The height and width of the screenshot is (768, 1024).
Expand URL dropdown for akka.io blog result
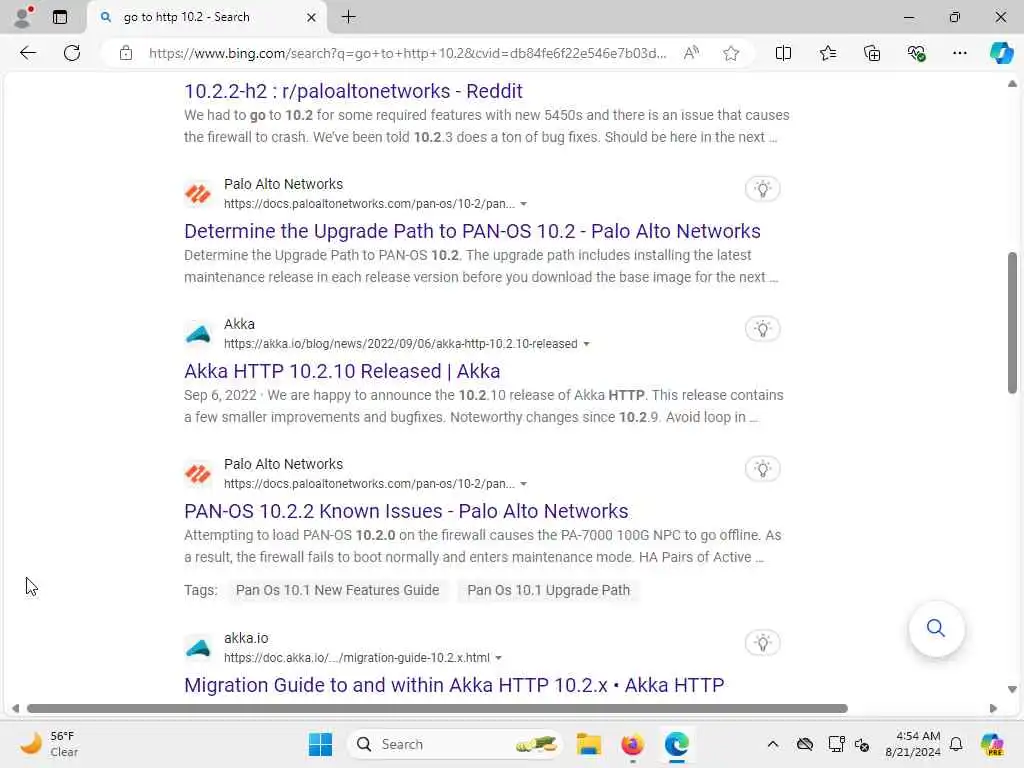(586, 344)
